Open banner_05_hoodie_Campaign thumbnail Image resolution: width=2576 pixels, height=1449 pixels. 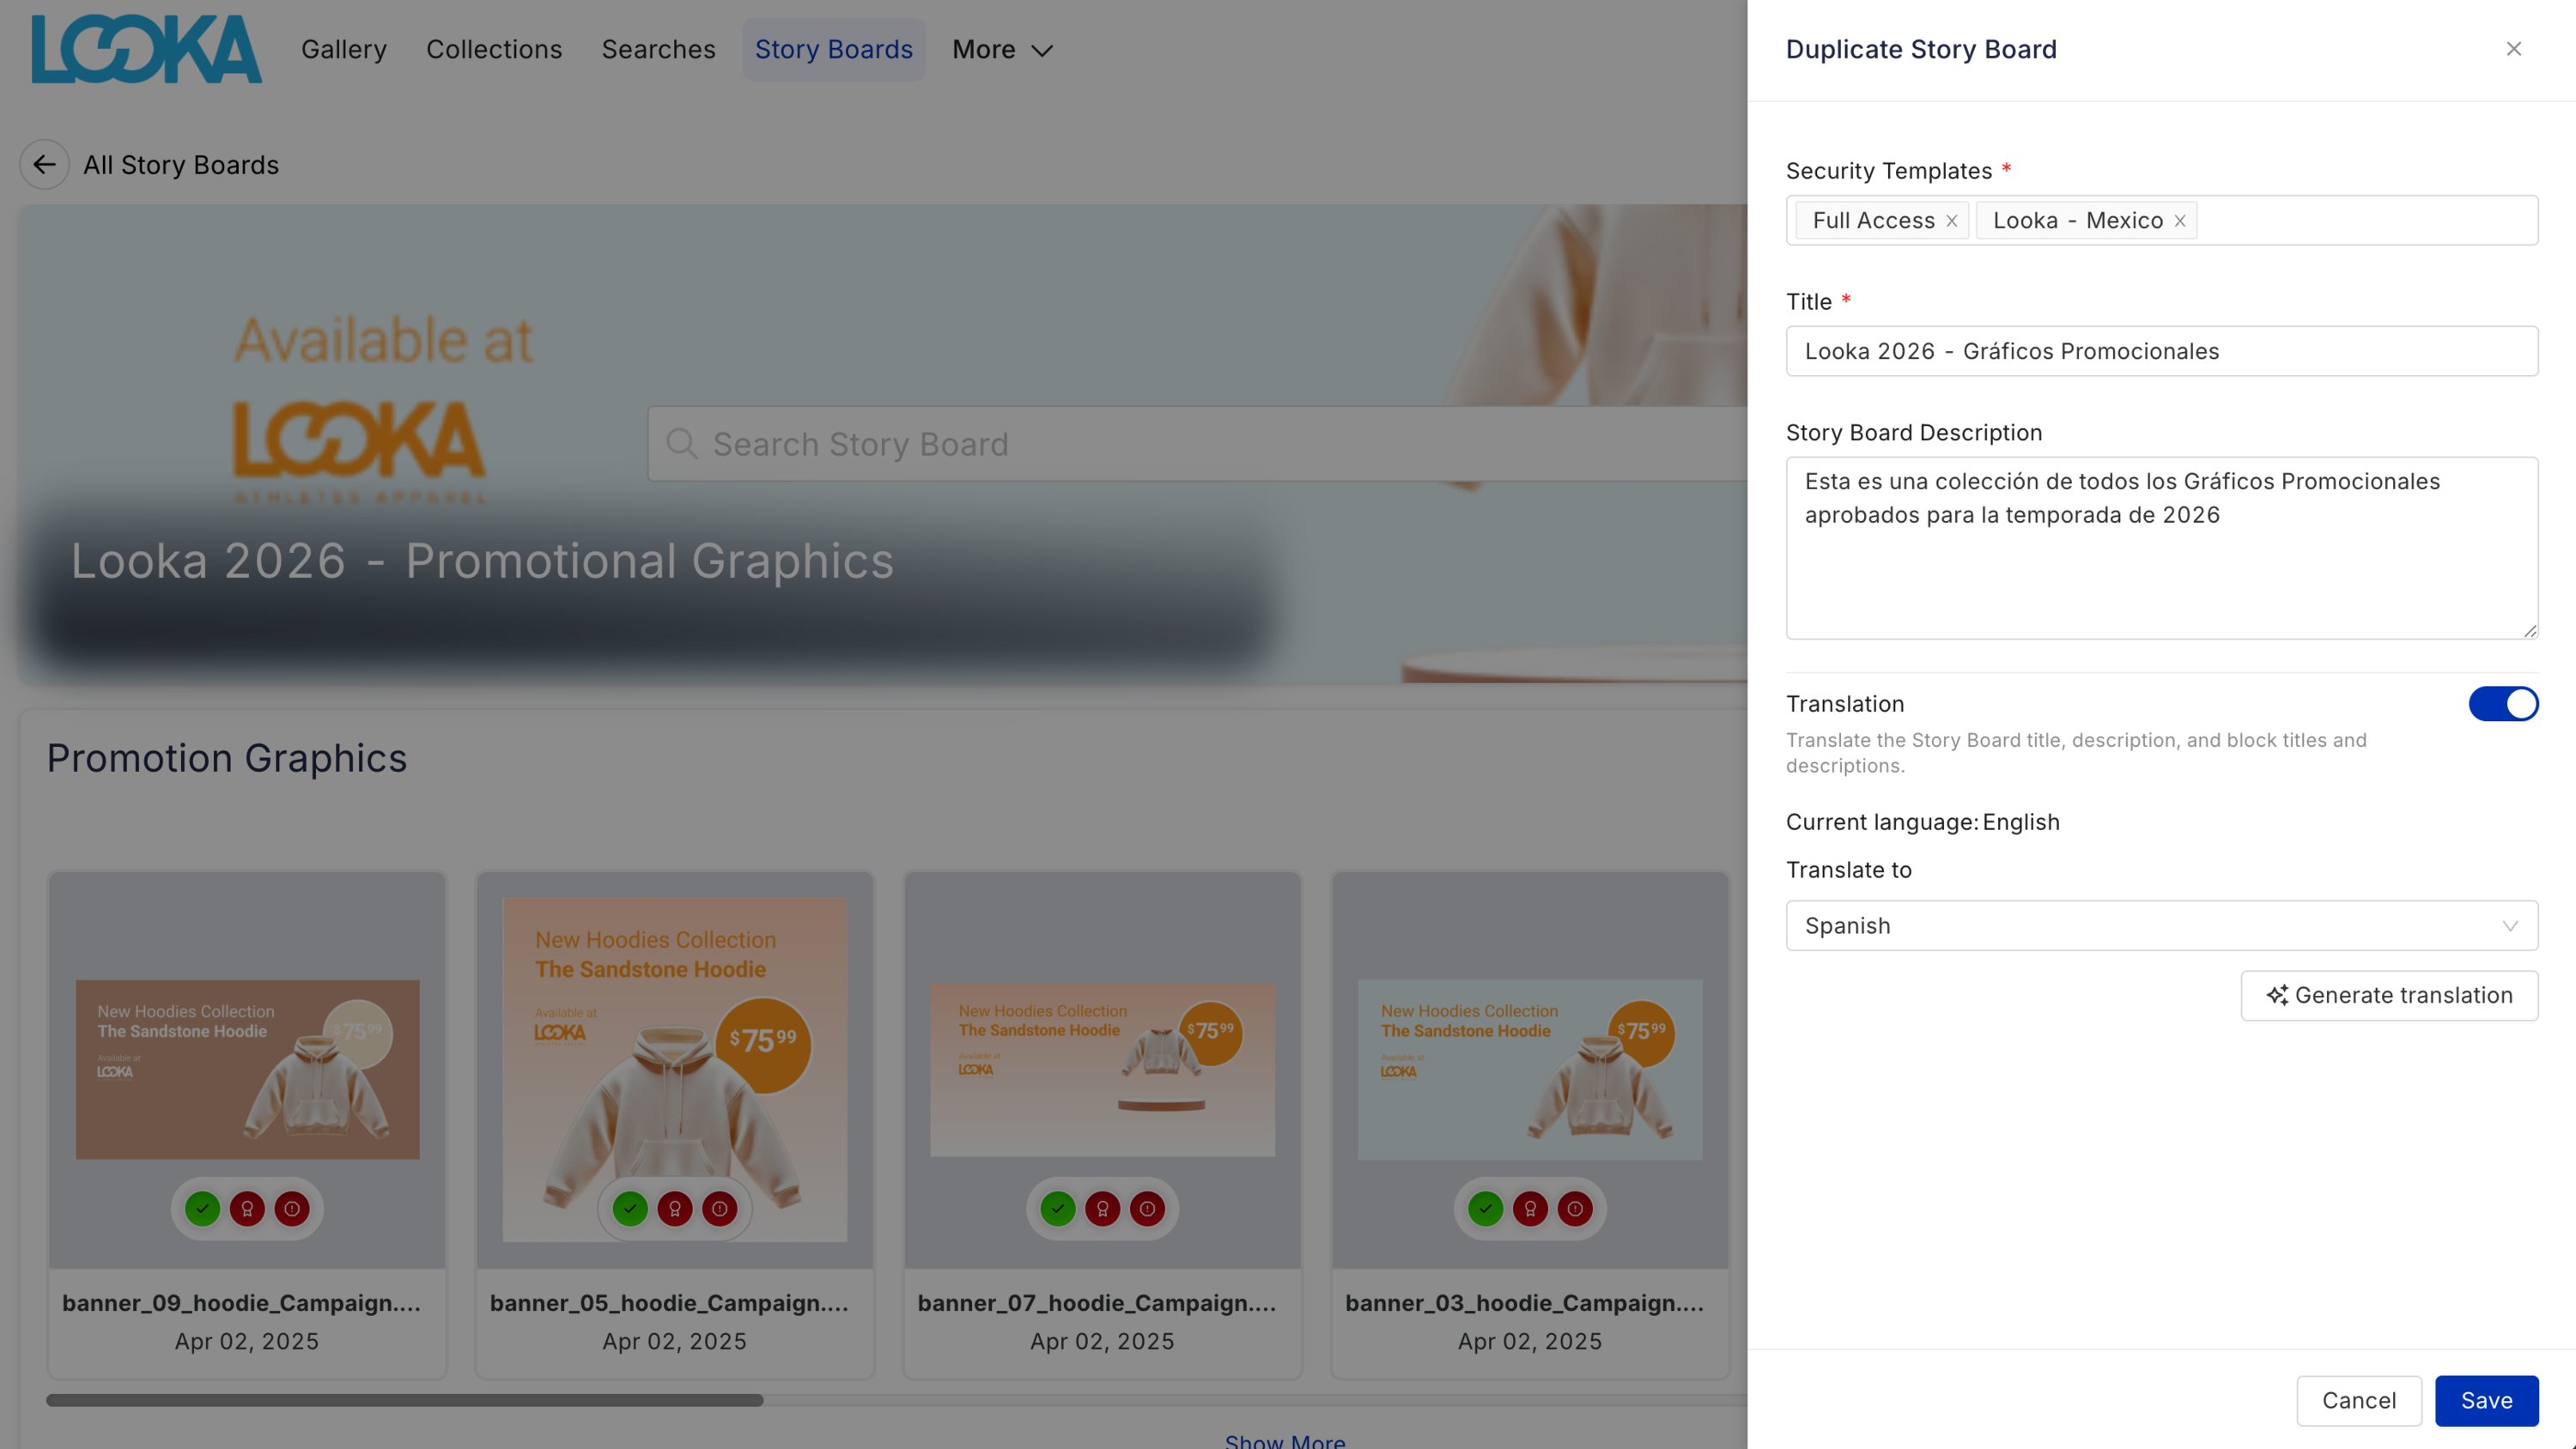(675, 1069)
